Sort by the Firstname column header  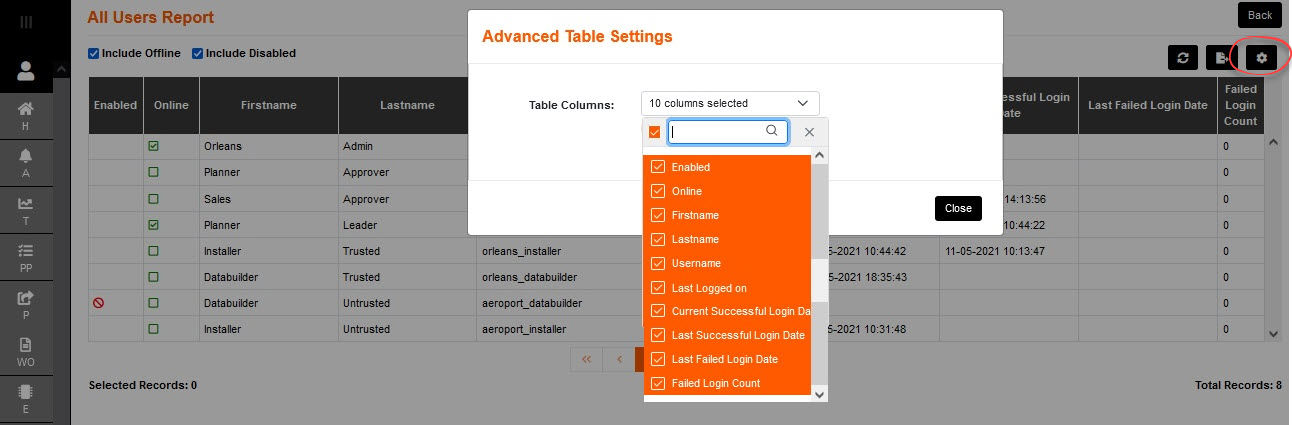pyautogui.click(x=269, y=105)
